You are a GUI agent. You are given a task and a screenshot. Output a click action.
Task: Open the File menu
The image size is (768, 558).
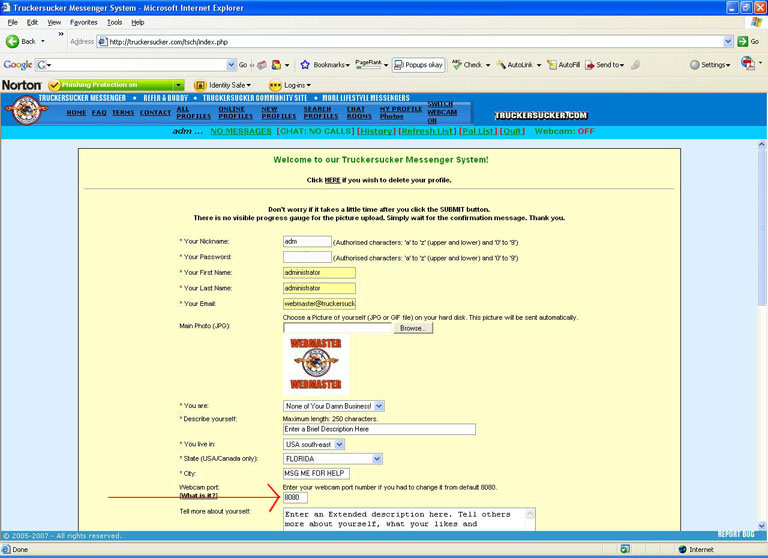point(13,23)
